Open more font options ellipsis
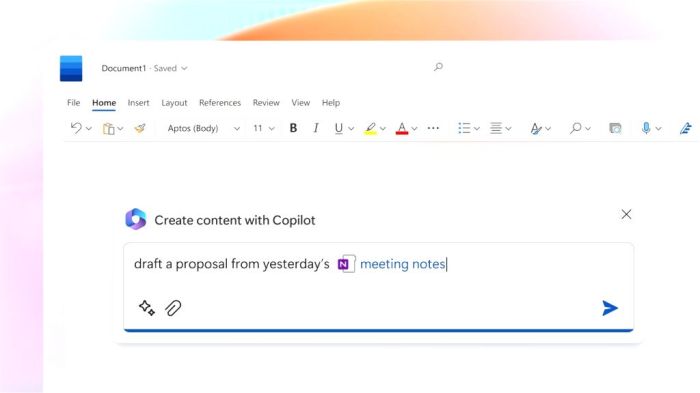700x393 pixels. pos(433,128)
